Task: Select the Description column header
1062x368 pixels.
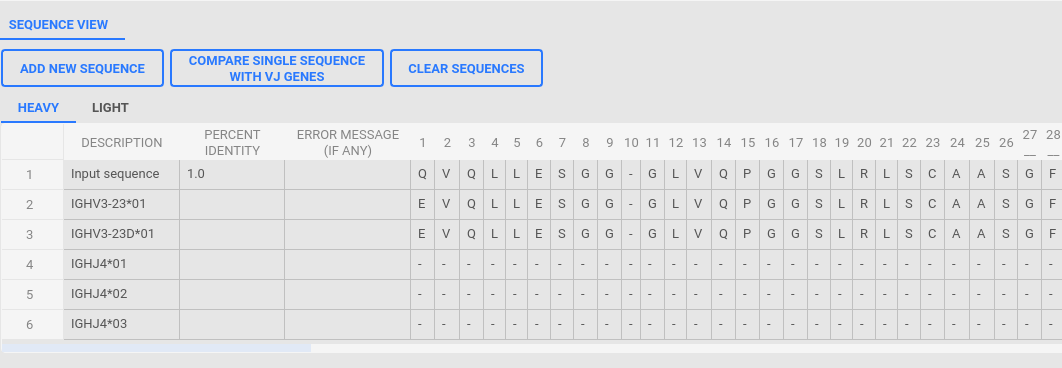Action: point(122,142)
